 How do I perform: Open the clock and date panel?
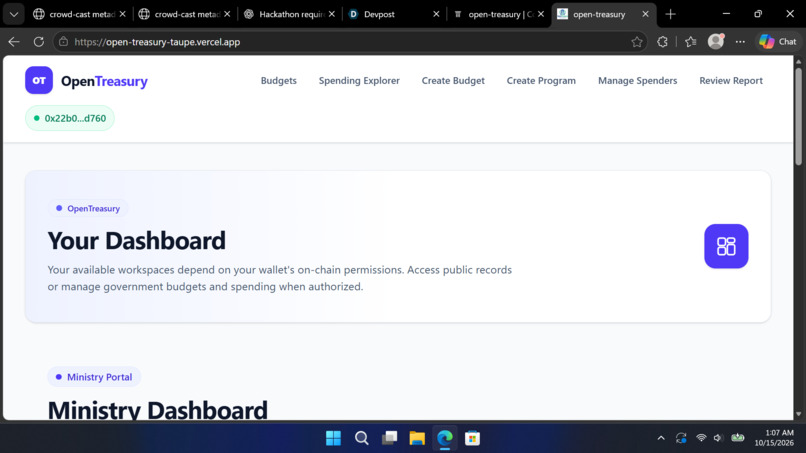(774, 438)
